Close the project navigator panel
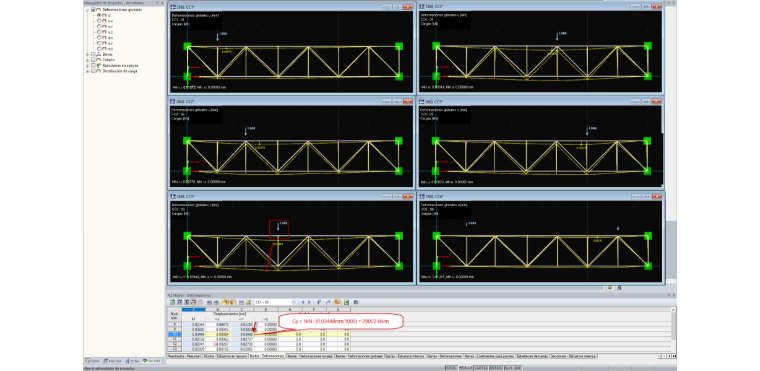 click(x=162, y=3)
